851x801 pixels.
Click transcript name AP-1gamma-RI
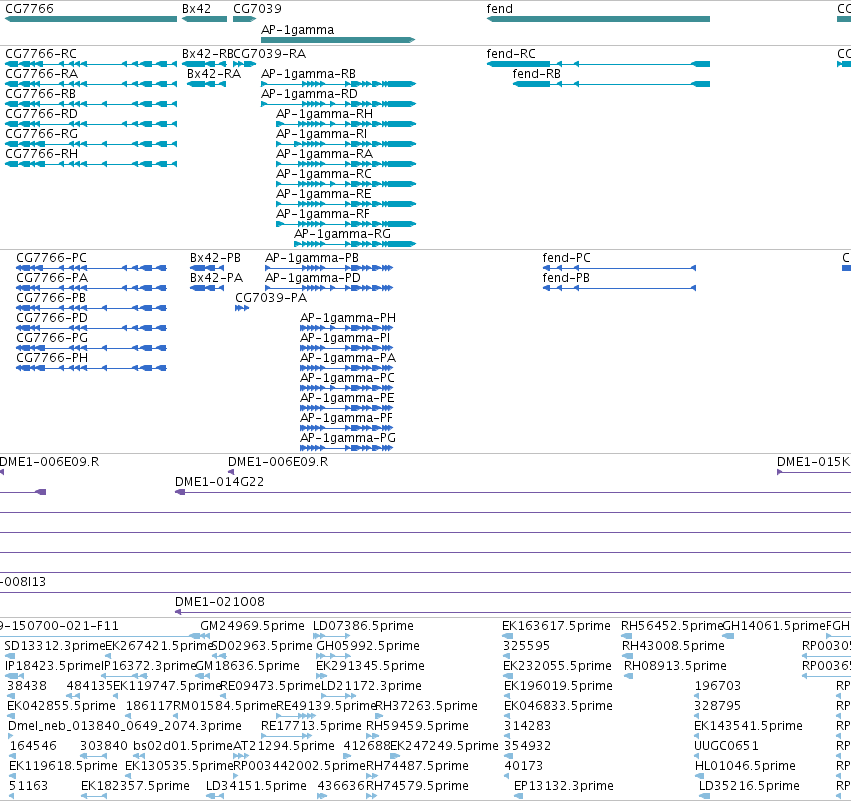click(x=321, y=134)
